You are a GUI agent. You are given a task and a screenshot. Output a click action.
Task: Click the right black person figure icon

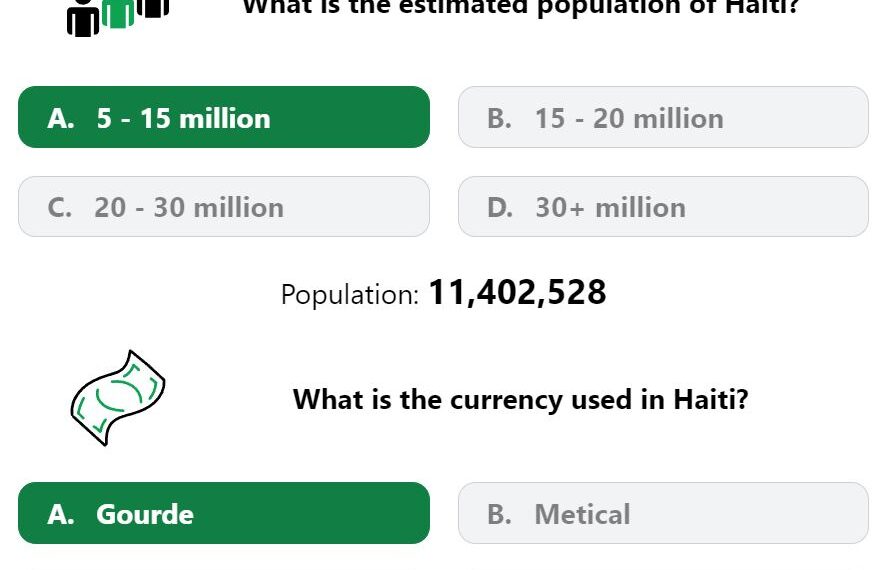tap(152, 8)
